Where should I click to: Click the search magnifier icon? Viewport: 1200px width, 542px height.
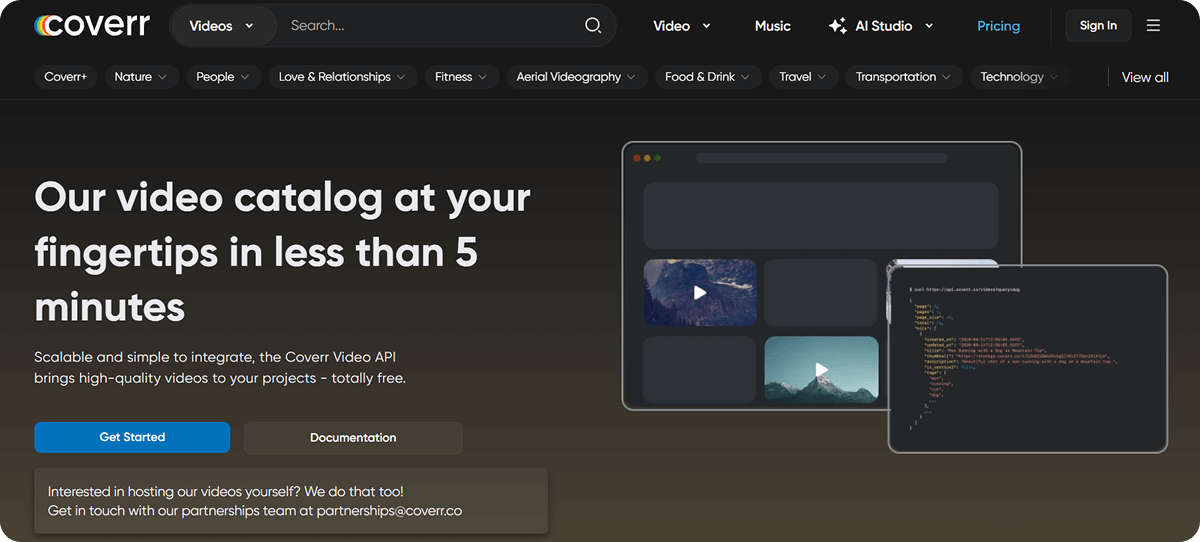pyautogui.click(x=593, y=26)
